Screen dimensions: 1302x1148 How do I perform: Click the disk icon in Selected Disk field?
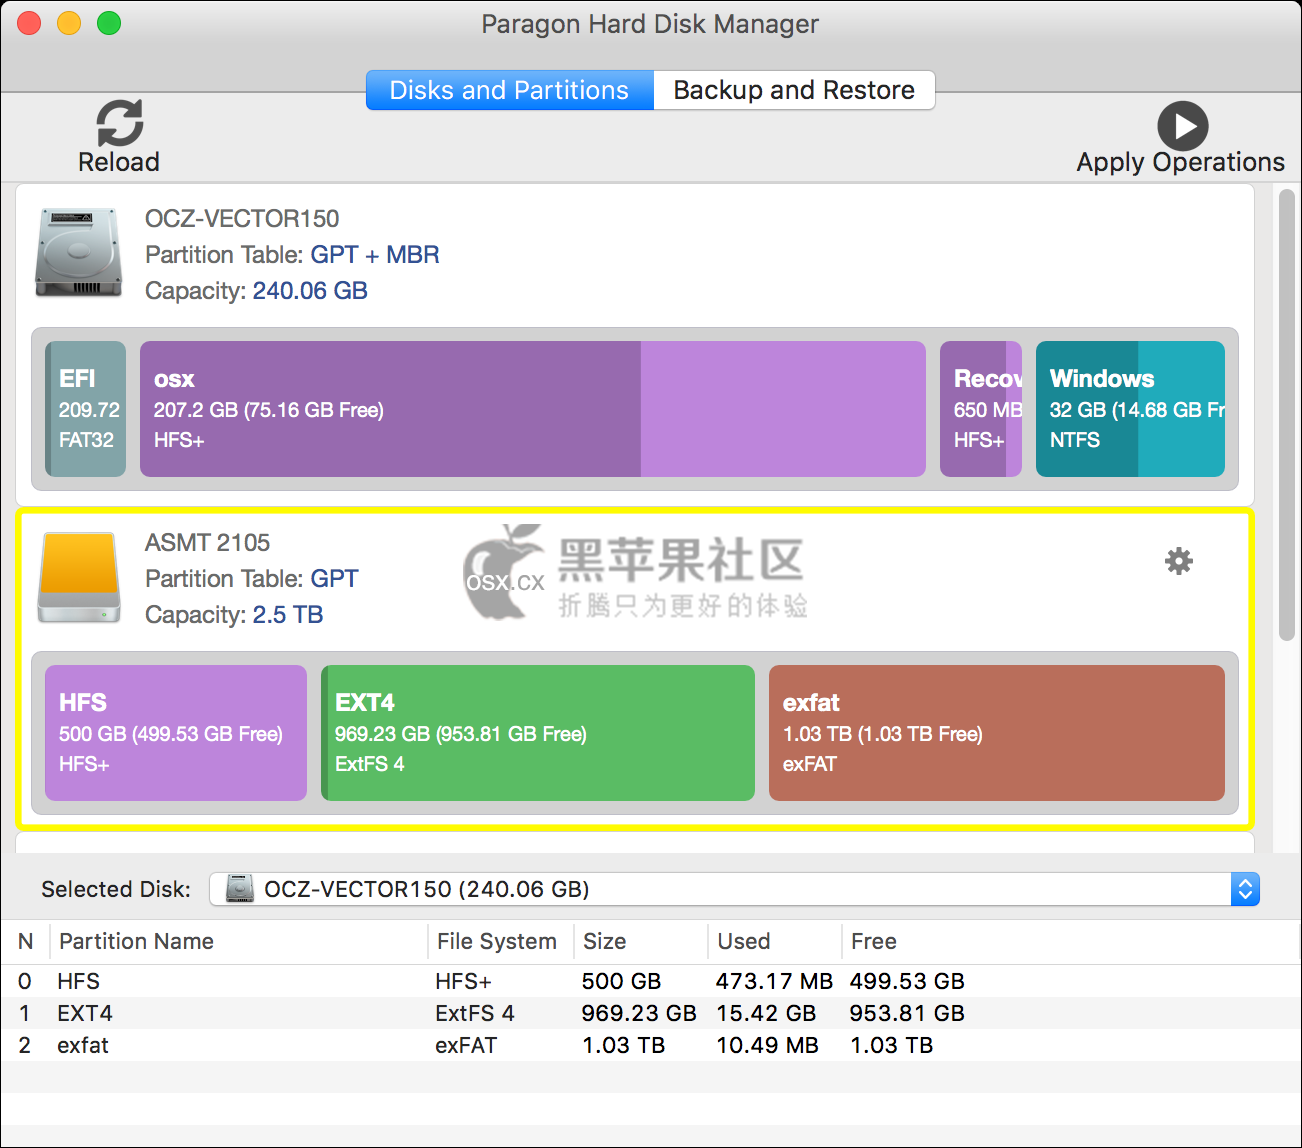click(x=239, y=889)
